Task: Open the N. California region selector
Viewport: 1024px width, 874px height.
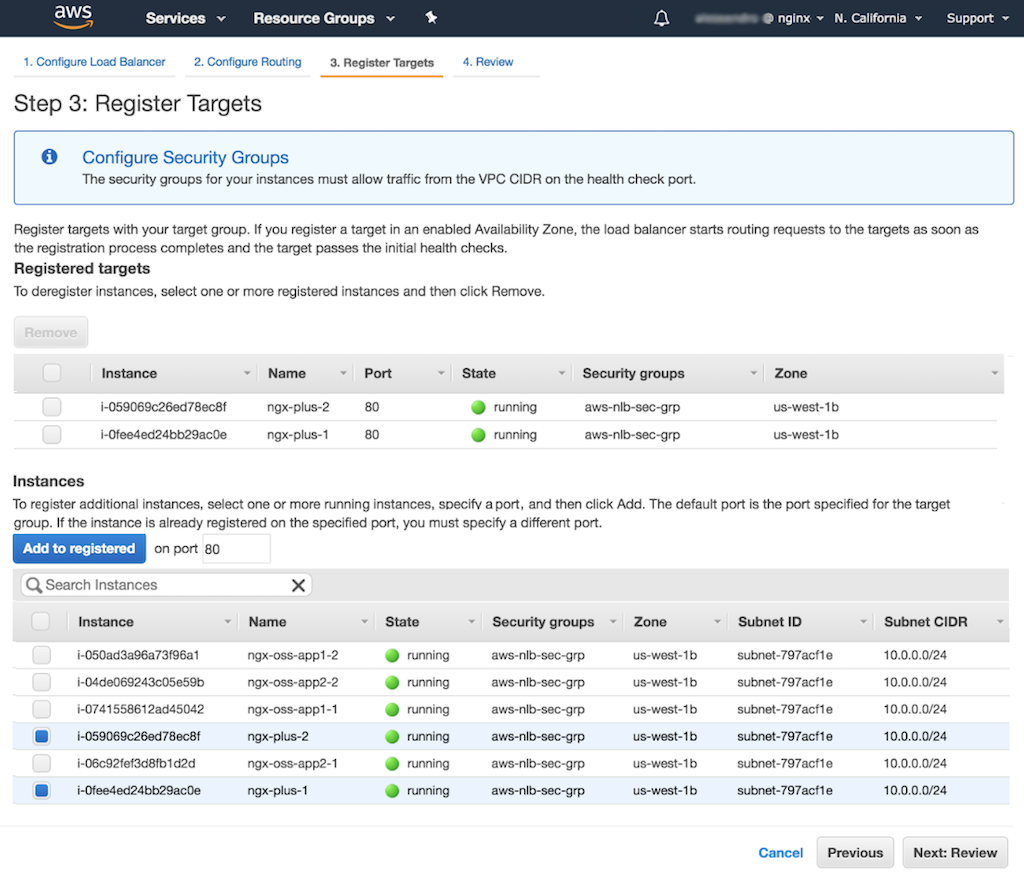Action: [878, 18]
